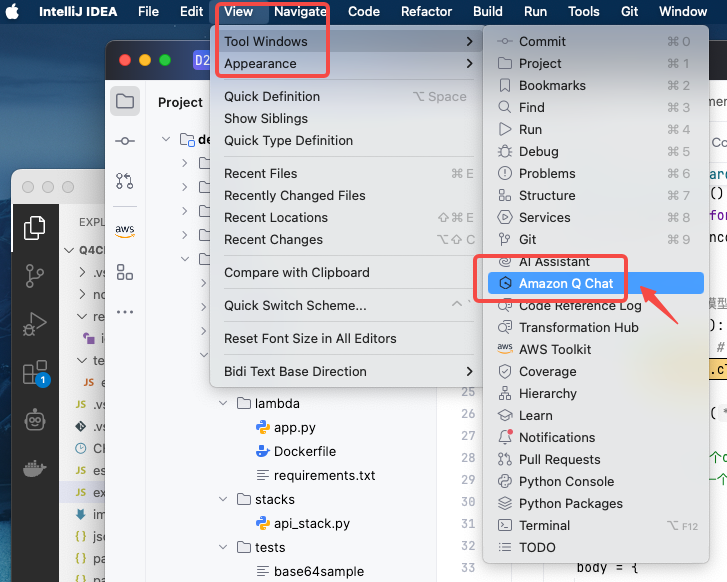The image size is (727, 582).
Task: Open Transformation Hub tool window
Action: (x=596, y=327)
